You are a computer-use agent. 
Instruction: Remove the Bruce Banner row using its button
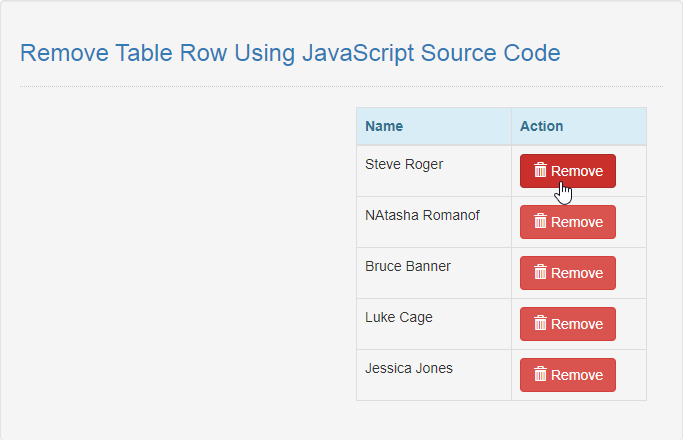pyautogui.click(x=568, y=273)
